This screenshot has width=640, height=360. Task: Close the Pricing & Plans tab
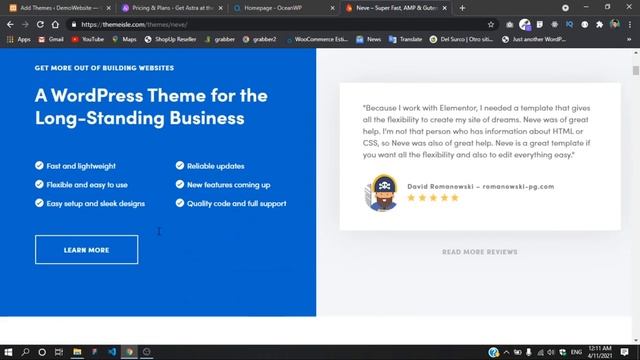click(220, 8)
